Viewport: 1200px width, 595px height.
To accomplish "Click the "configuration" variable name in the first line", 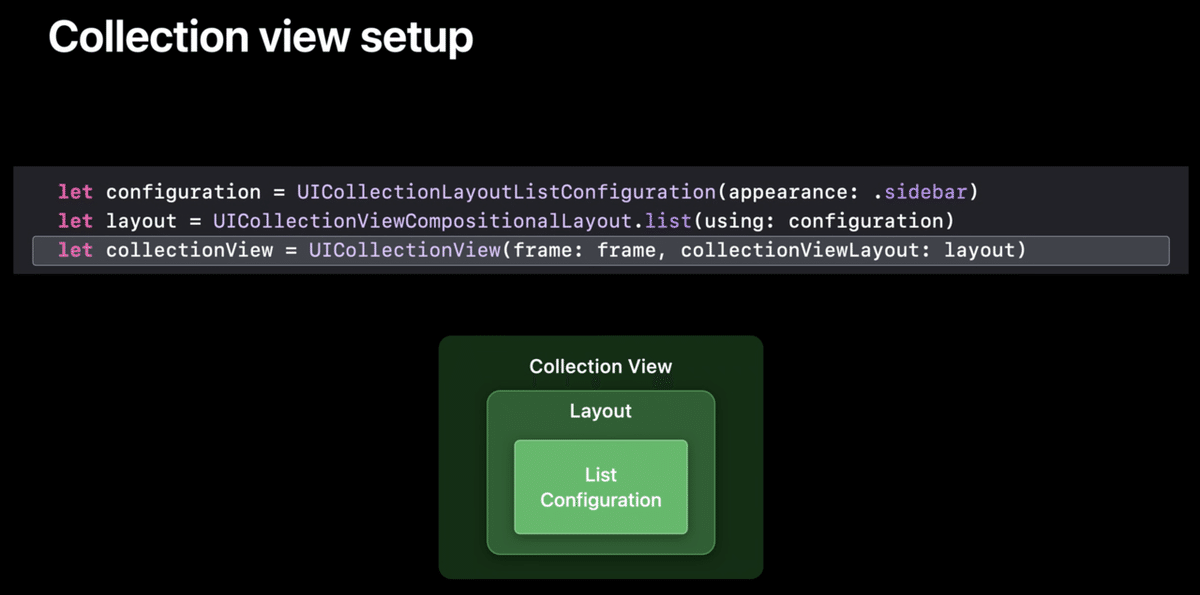I will (183, 192).
